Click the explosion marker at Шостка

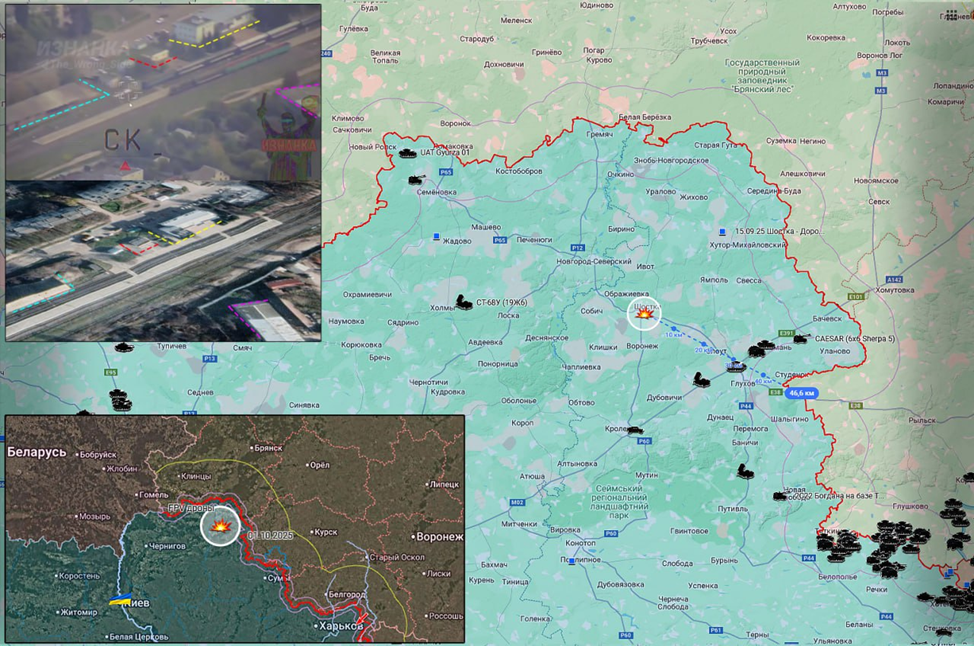point(645,316)
